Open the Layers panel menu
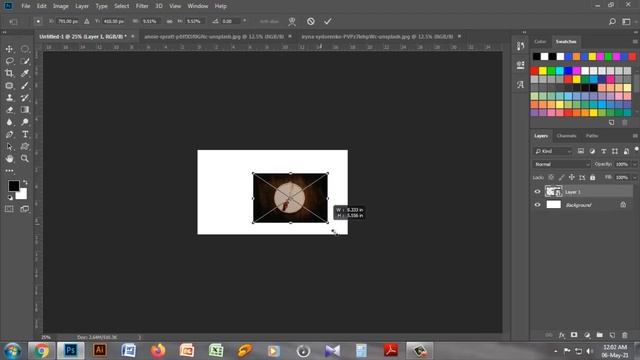The height and width of the screenshot is (360, 640). (x=635, y=136)
